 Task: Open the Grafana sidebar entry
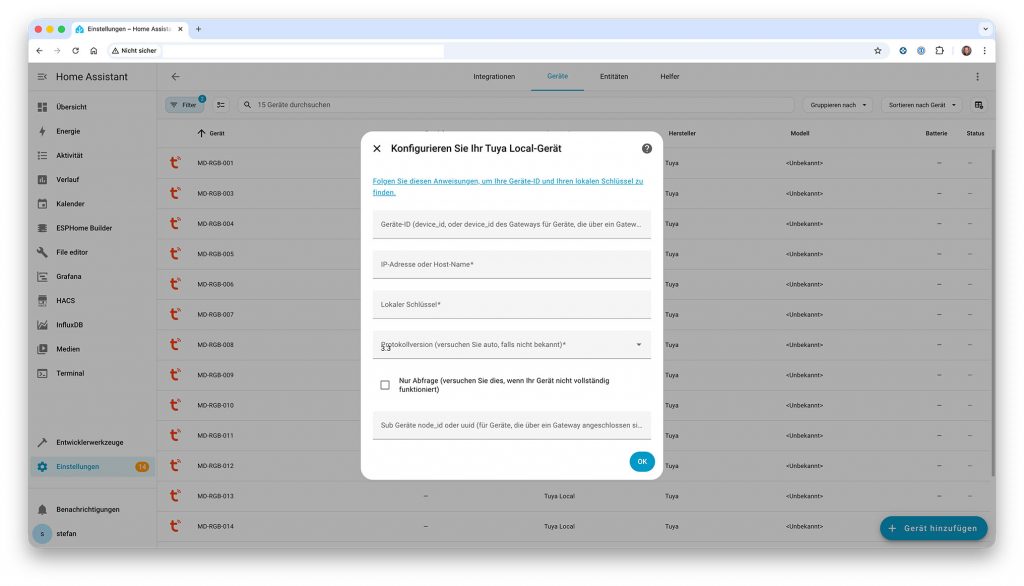[69, 276]
